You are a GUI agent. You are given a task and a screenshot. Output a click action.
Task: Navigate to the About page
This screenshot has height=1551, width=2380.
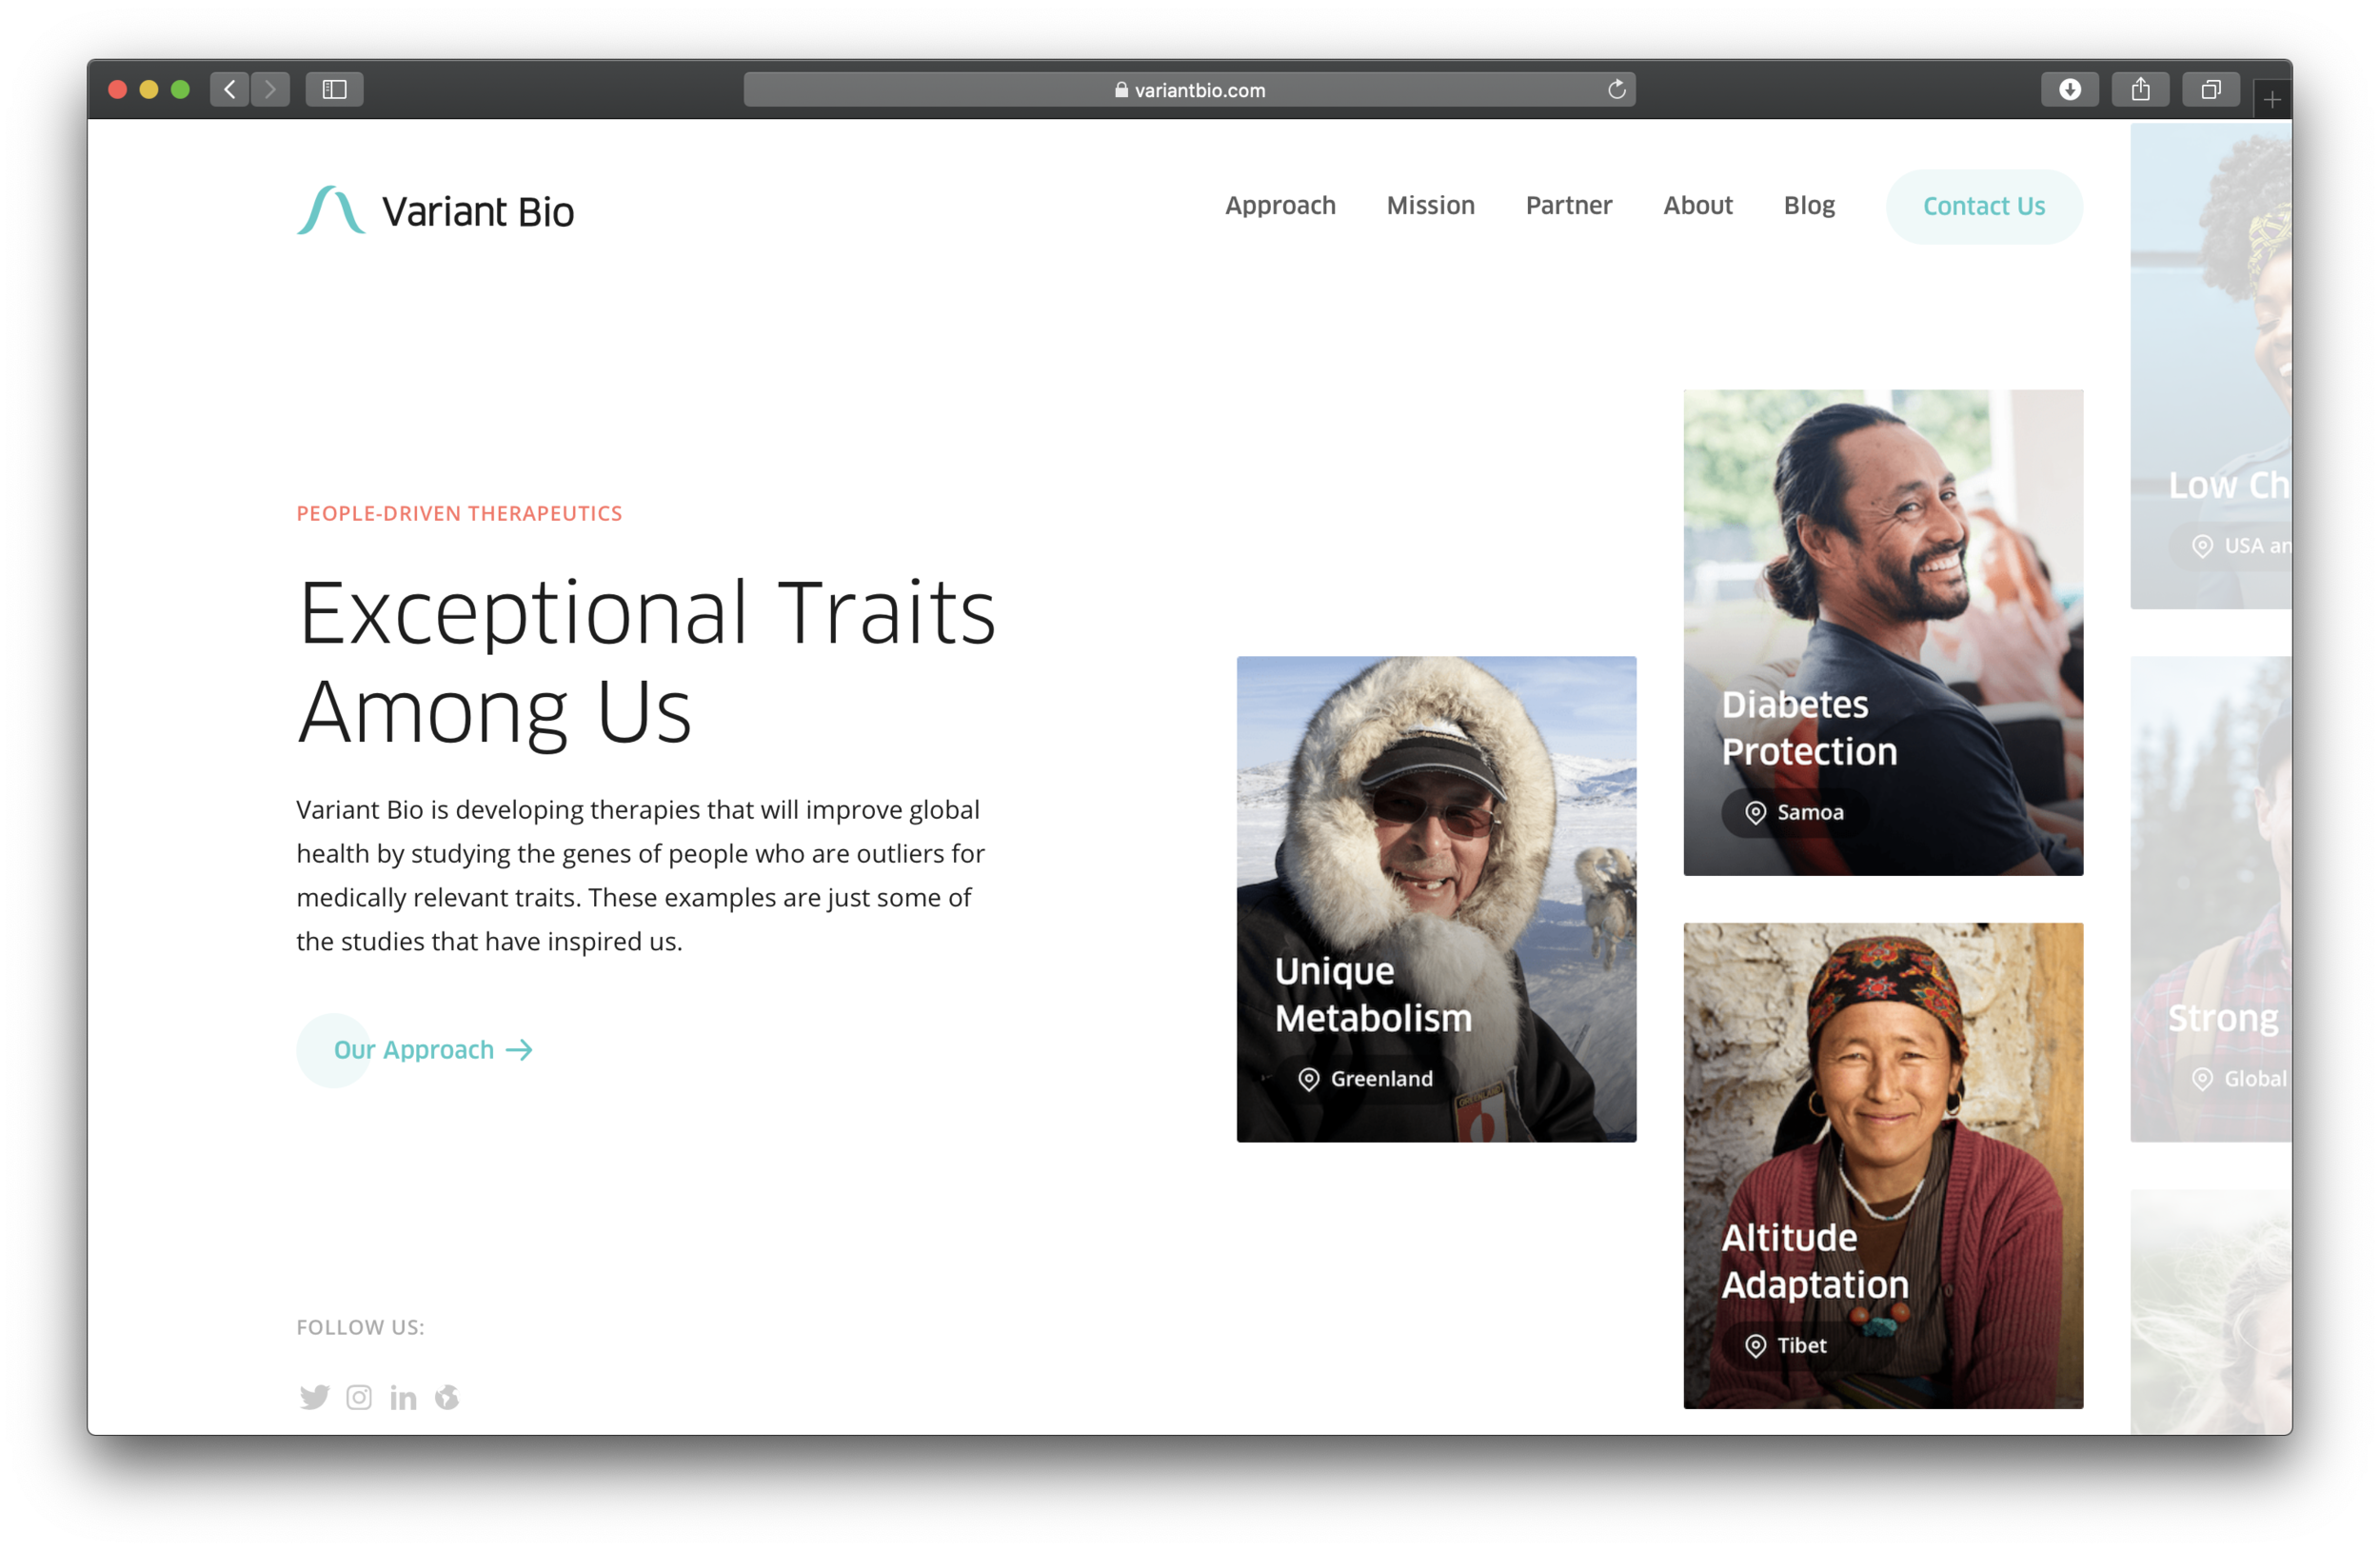click(1697, 205)
